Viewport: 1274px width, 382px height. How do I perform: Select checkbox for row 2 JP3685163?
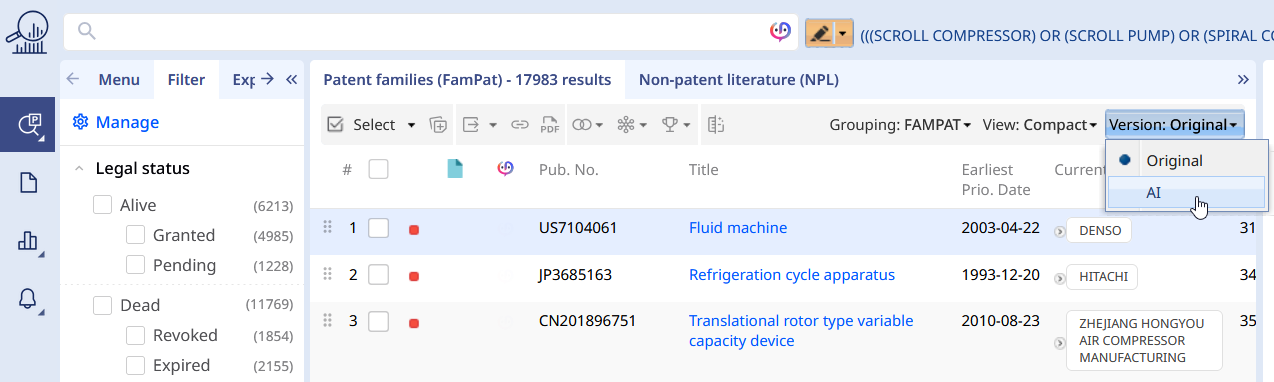(378, 275)
